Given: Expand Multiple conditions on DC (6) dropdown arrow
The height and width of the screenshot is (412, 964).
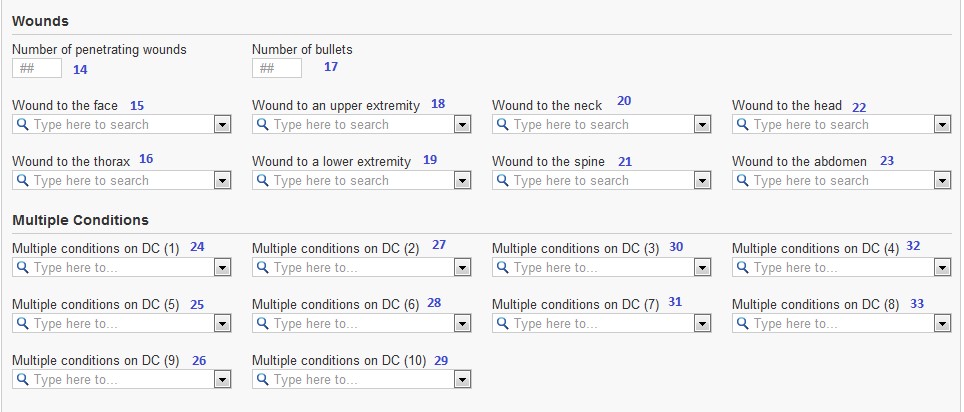Looking at the screenshot, I should pyautogui.click(x=462, y=324).
